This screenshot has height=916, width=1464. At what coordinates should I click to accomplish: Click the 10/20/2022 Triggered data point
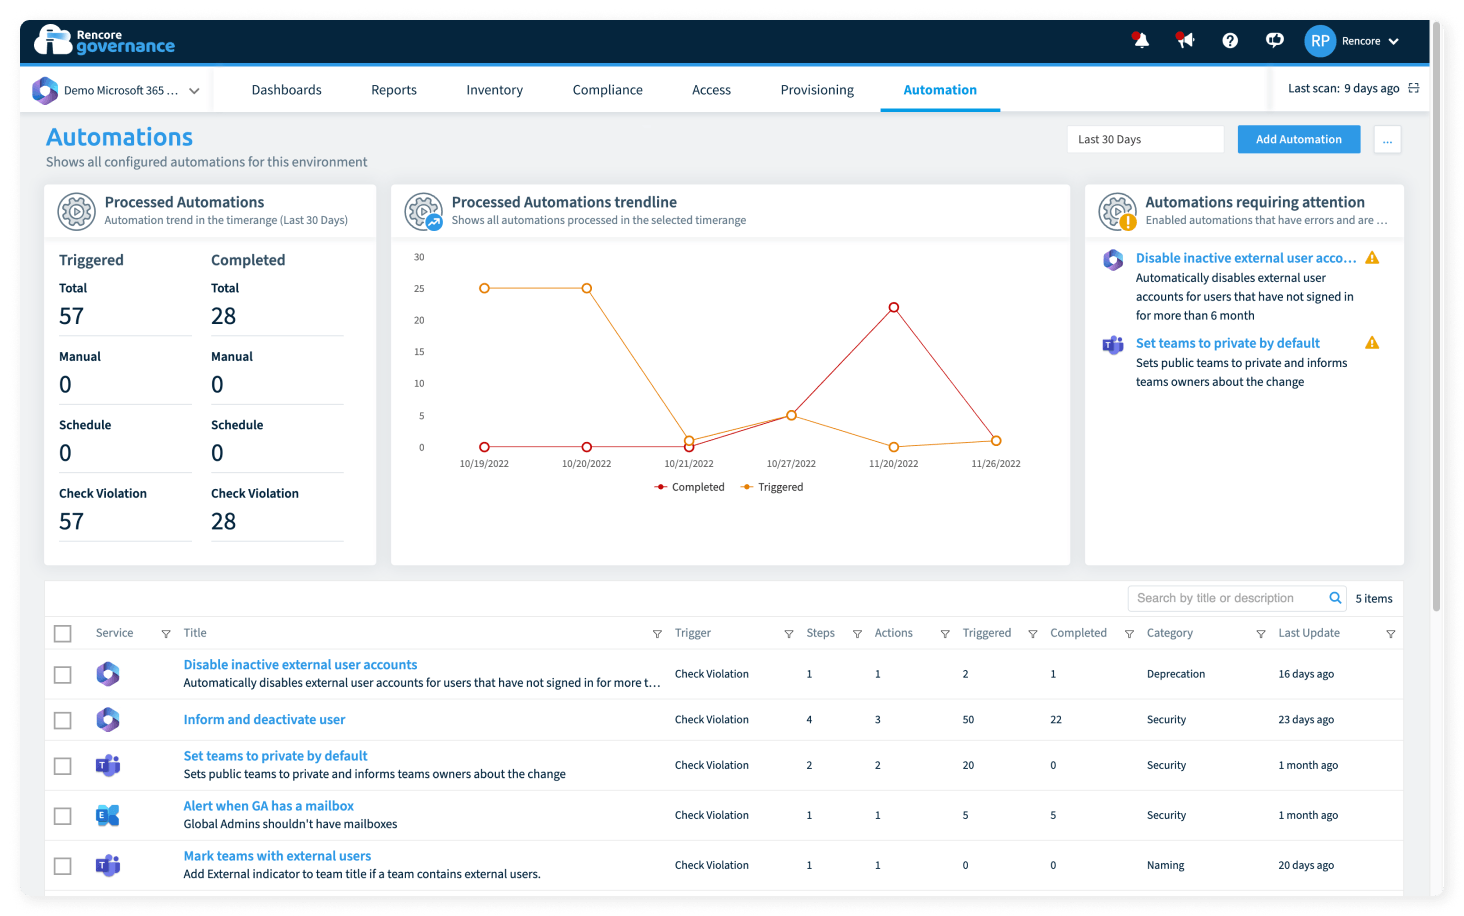pos(587,288)
